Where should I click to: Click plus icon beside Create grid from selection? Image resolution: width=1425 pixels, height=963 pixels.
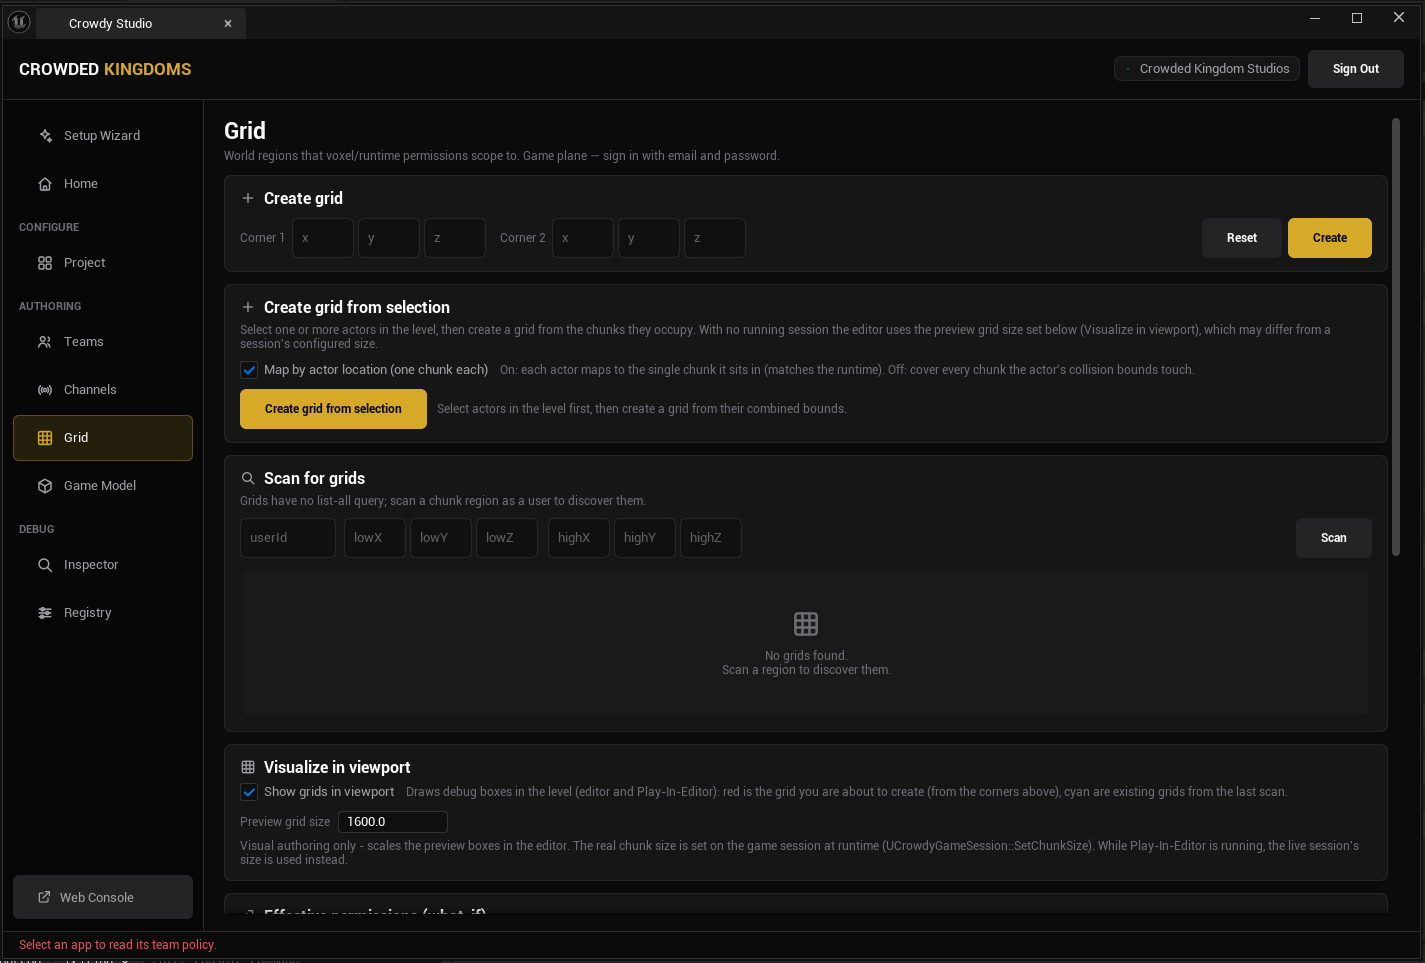coord(248,307)
